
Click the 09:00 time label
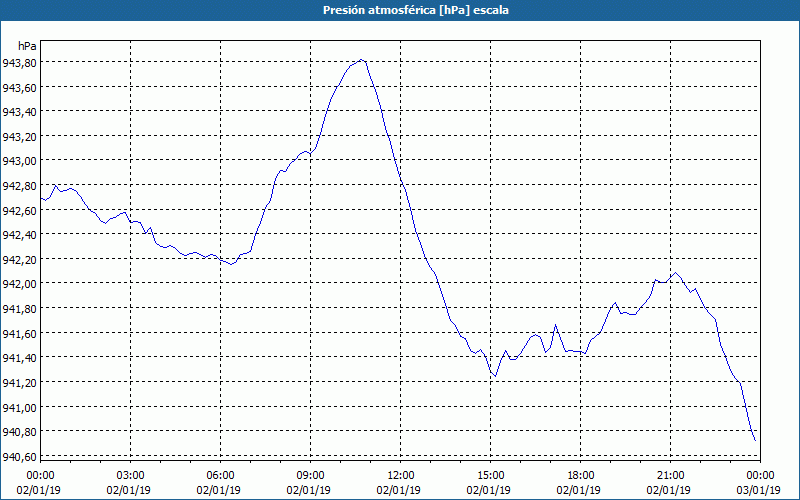tap(311, 476)
